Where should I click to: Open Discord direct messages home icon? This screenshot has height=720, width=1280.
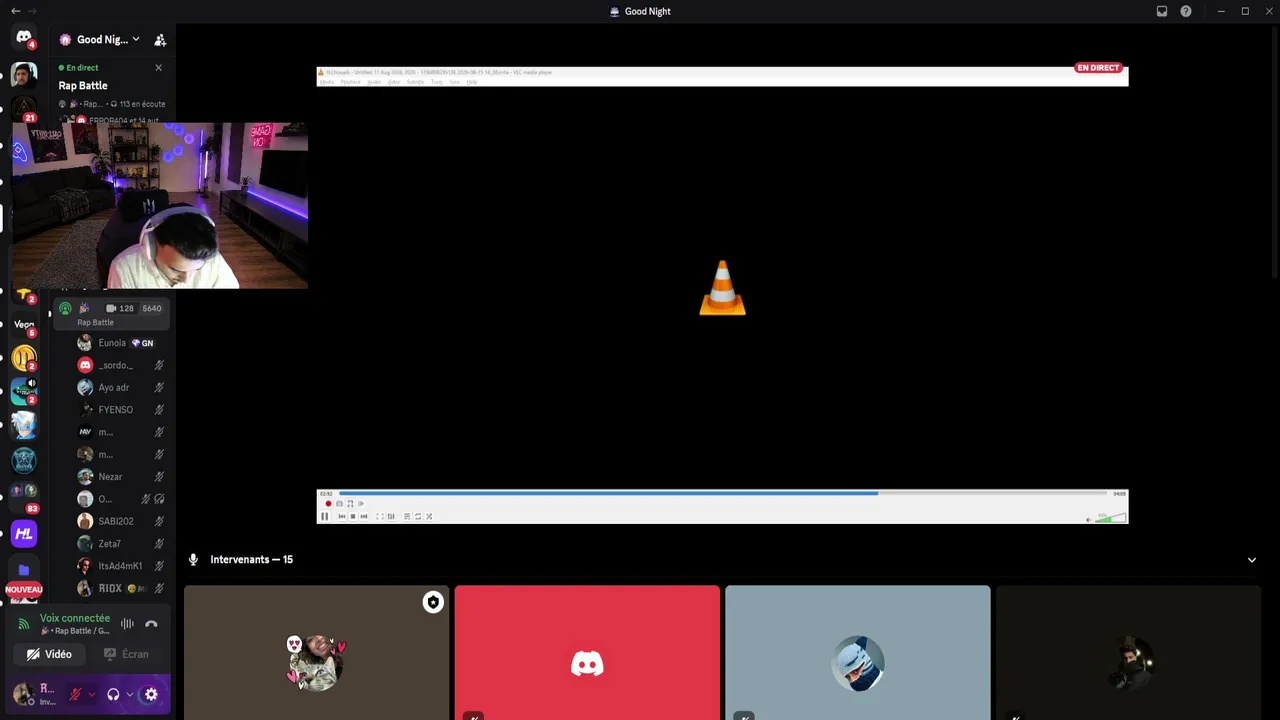point(24,37)
